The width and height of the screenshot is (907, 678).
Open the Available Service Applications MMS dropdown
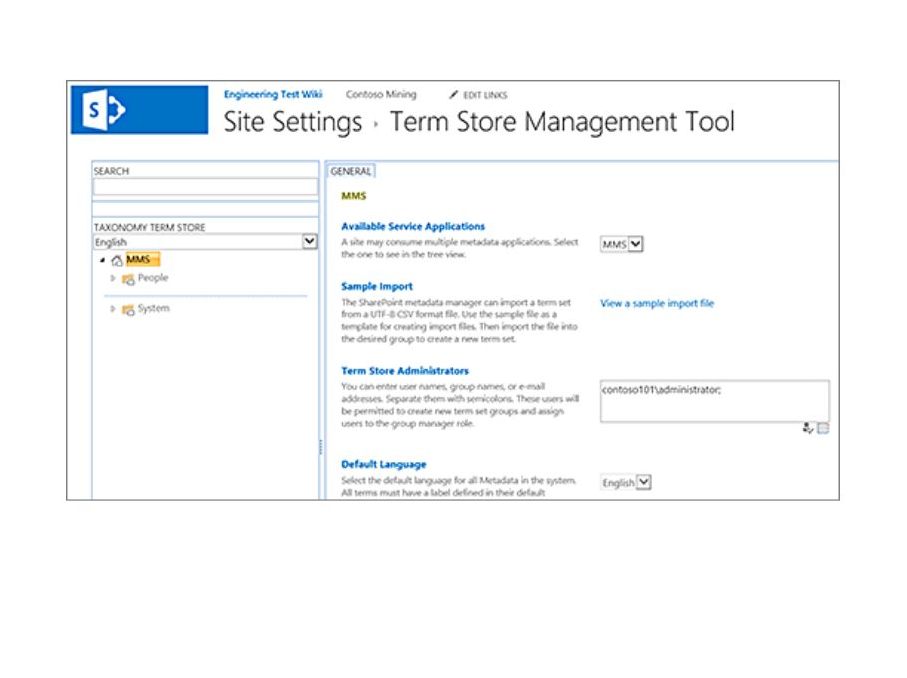[636, 243]
